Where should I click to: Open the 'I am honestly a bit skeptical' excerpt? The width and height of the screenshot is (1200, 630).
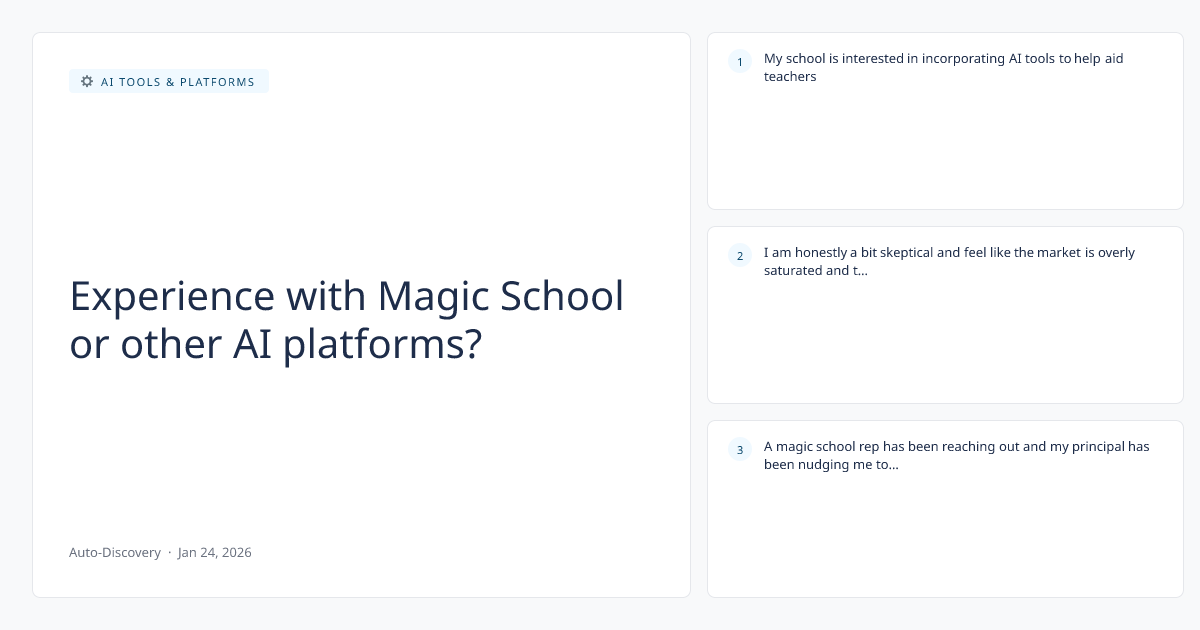(x=949, y=253)
